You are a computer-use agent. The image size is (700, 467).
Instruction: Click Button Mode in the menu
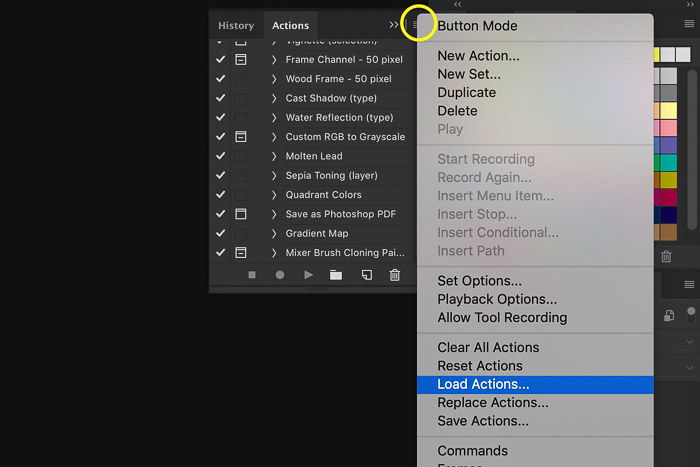click(x=477, y=26)
